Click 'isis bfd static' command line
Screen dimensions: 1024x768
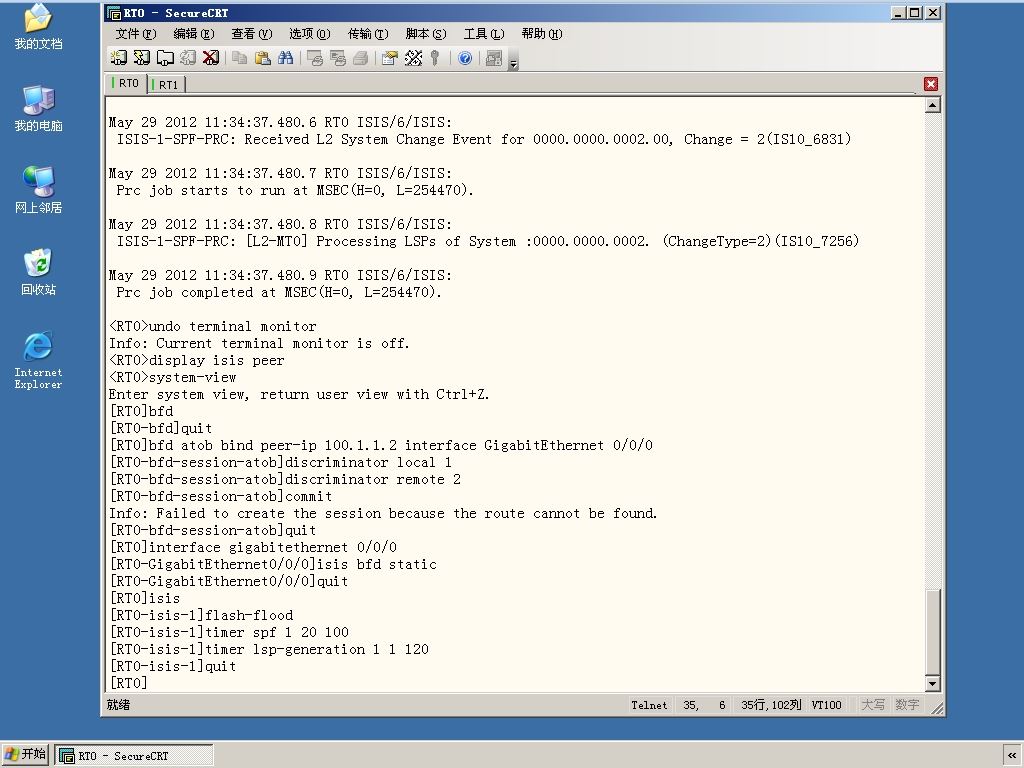(x=273, y=564)
